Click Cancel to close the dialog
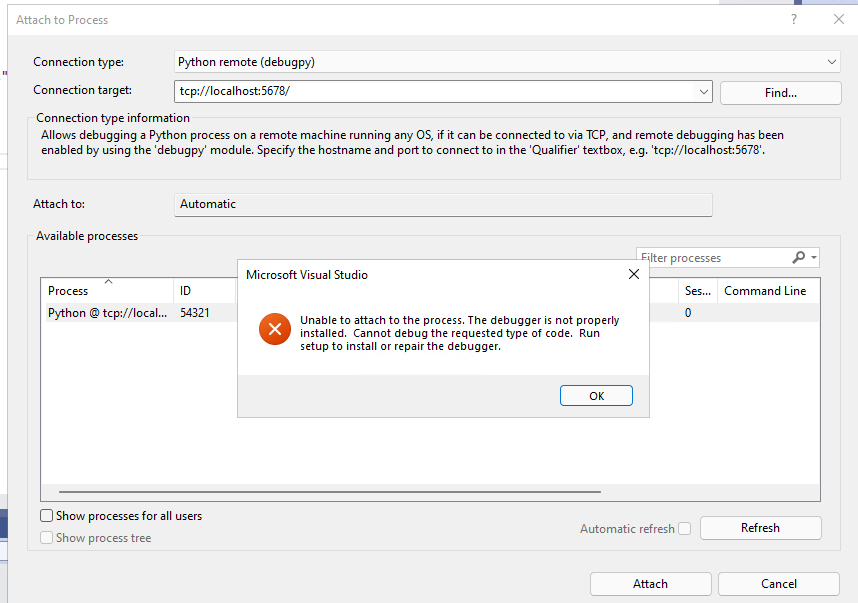858x603 pixels. 778,583
